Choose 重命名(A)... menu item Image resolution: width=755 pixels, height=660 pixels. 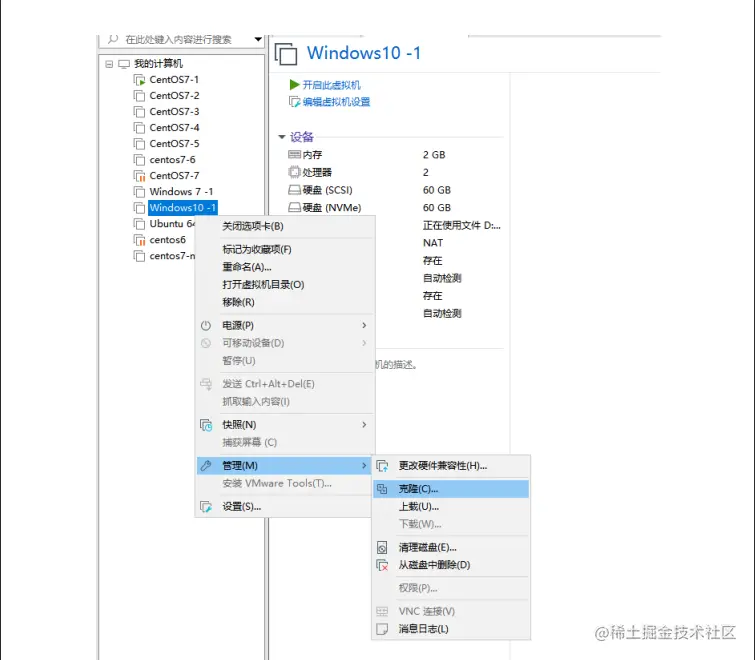click(285, 267)
